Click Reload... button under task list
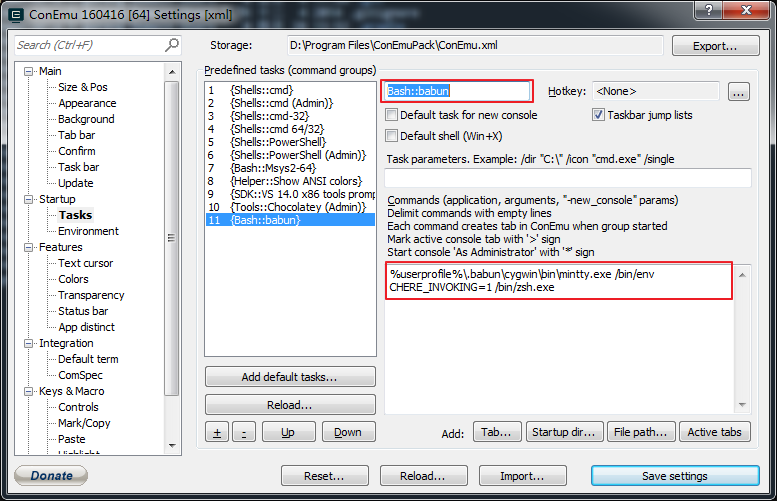The width and height of the screenshot is (777, 501). (290, 405)
